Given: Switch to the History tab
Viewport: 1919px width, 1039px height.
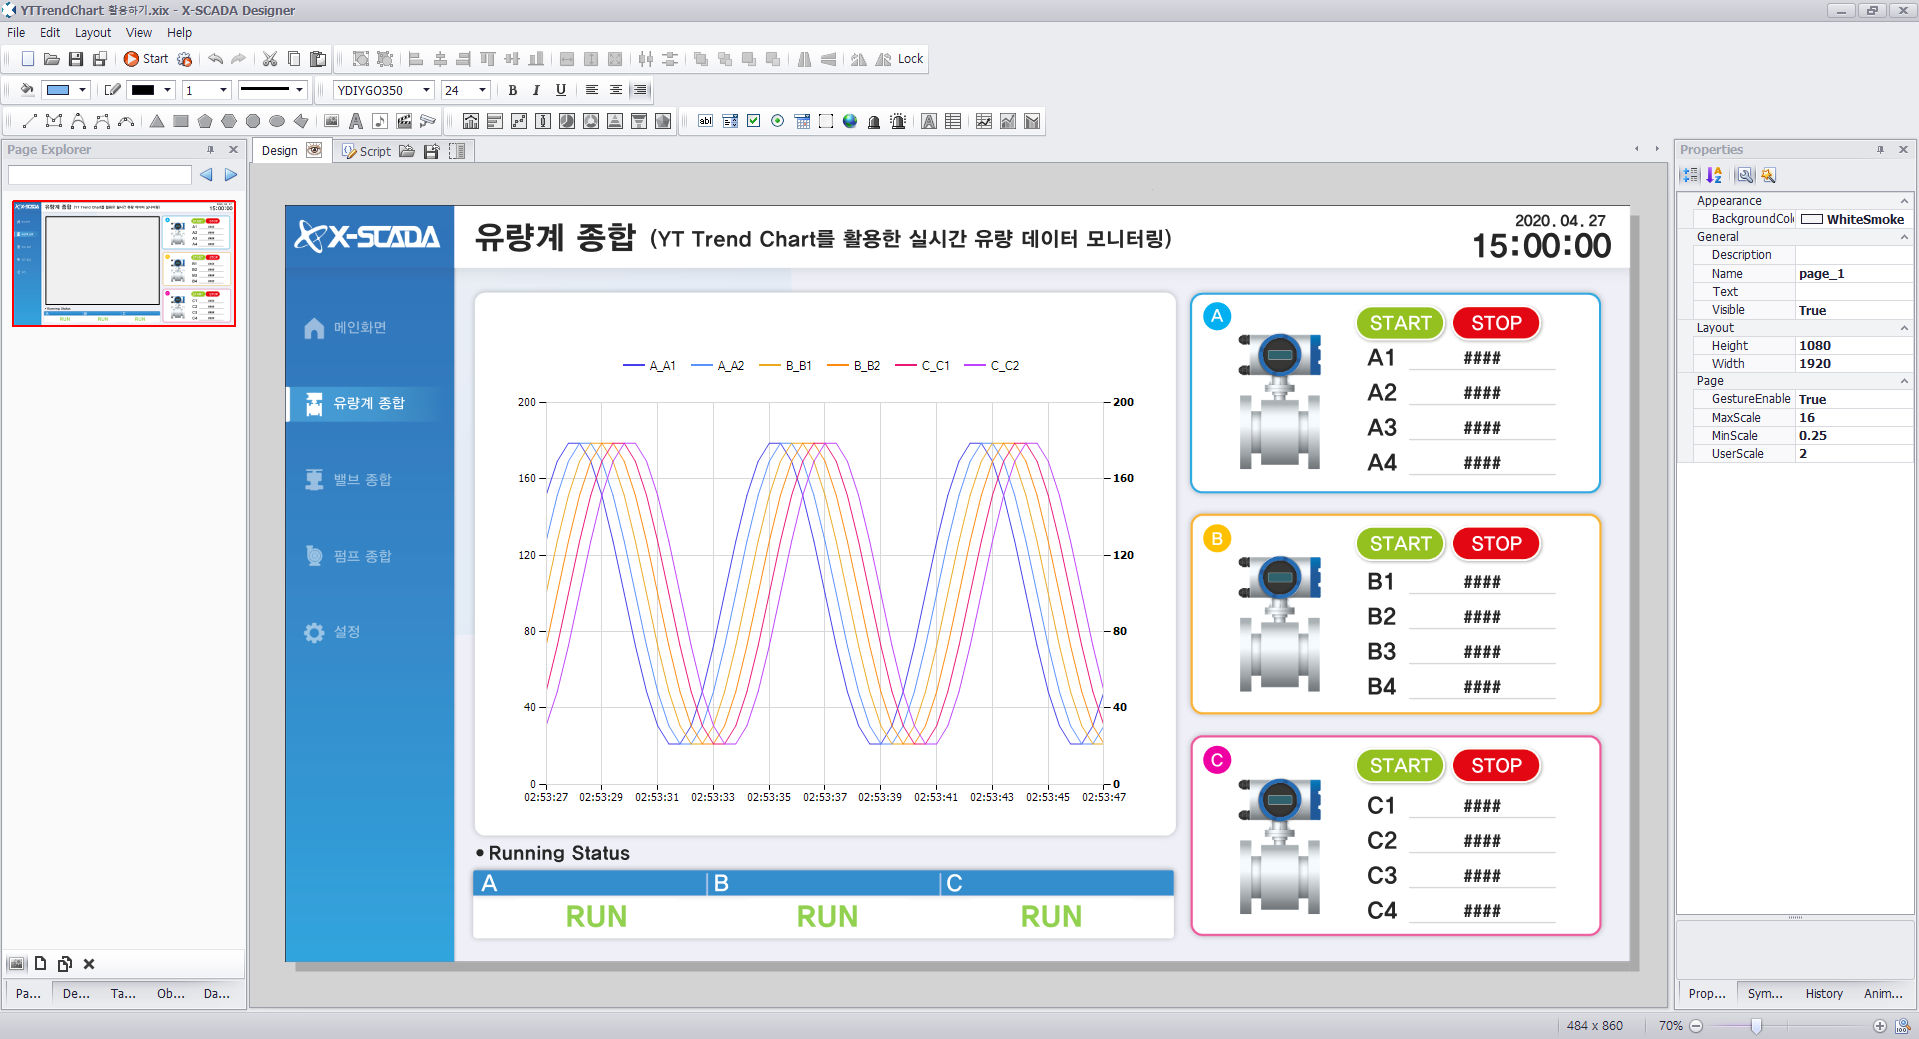Looking at the screenshot, I should [x=1824, y=994].
